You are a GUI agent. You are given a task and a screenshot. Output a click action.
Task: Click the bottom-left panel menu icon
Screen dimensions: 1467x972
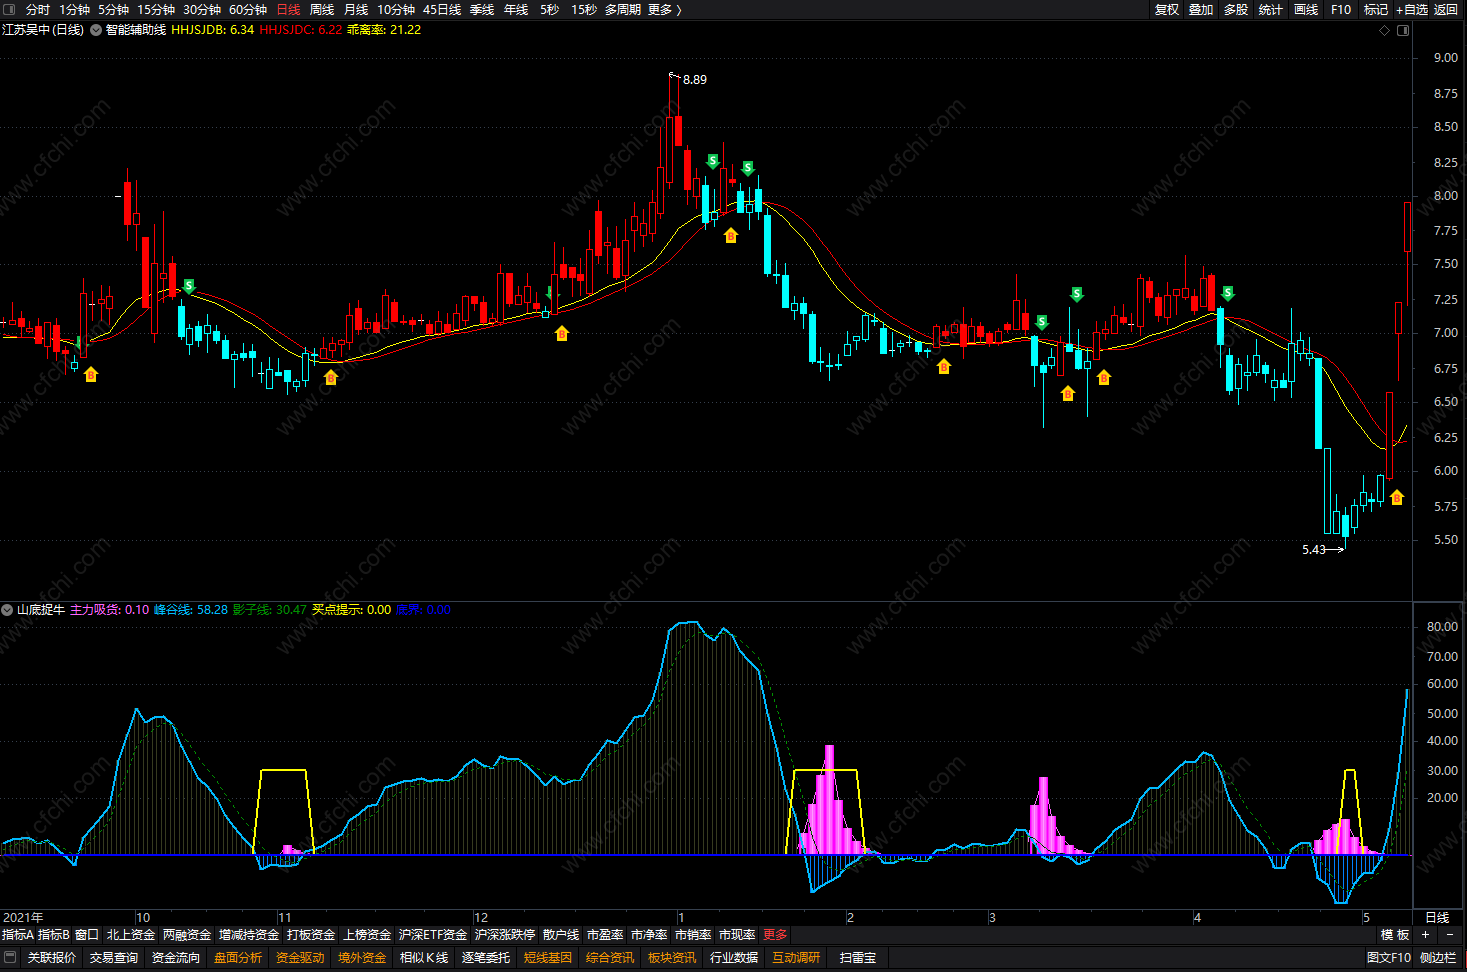tap(11, 957)
